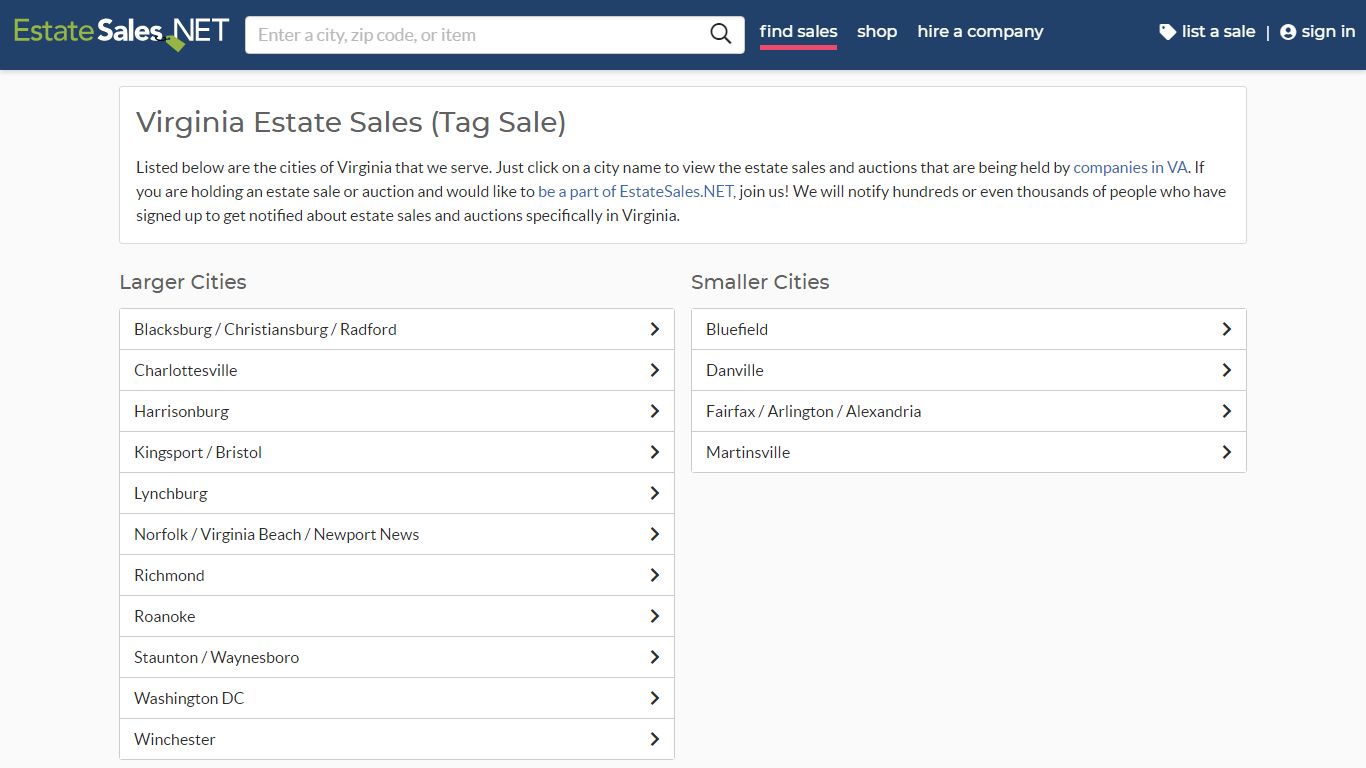This screenshot has width=1366, height=768.
Task: Select Lynchburg city
Action: [x=397, y=493]
